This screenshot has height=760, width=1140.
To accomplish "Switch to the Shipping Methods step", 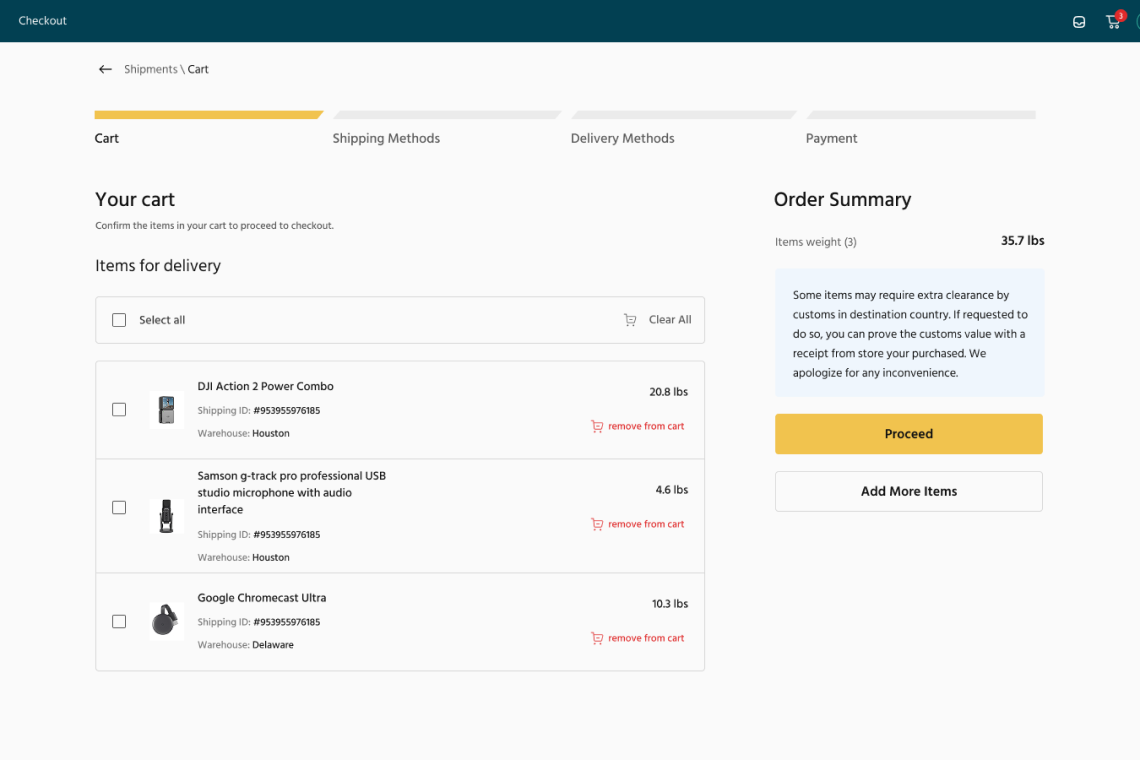I will (x=386, y=138).
